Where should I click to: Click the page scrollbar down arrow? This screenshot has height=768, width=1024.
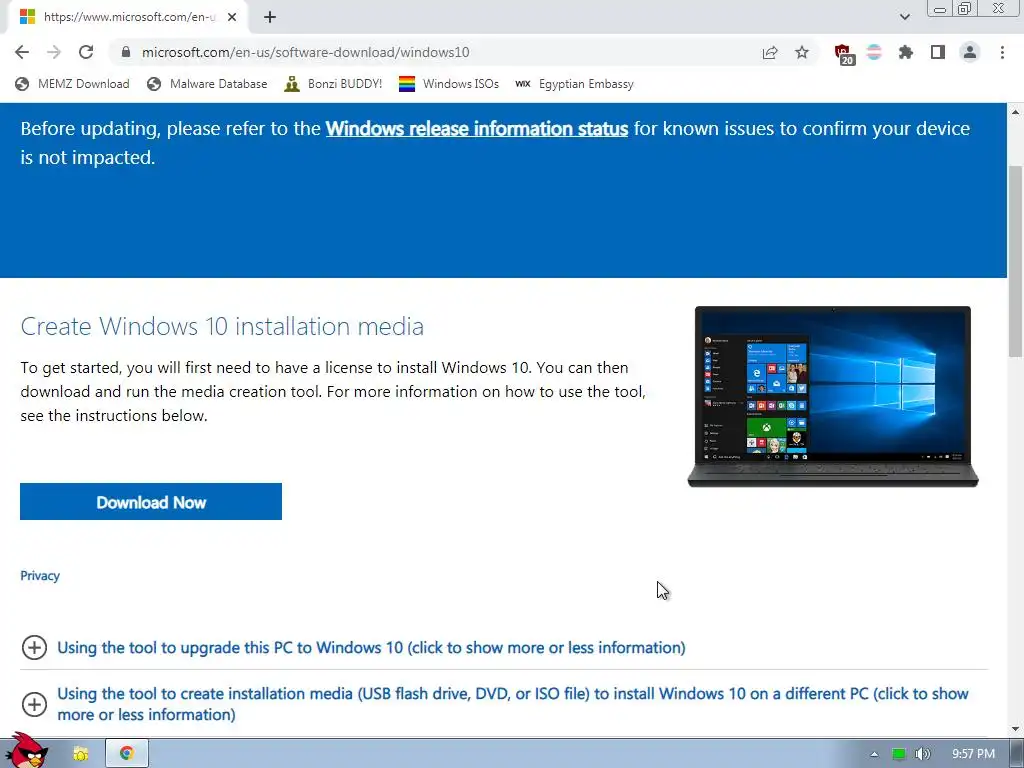[x=1016, y=729]
